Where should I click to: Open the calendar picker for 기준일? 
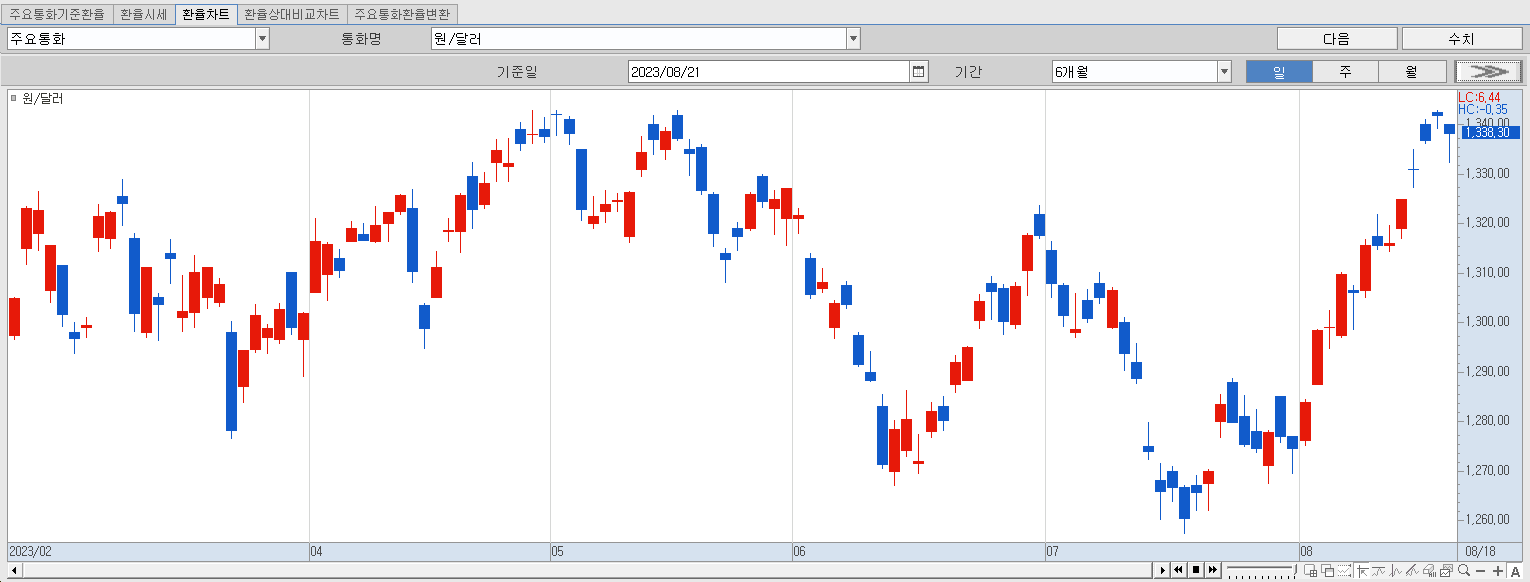pos(919,71)
